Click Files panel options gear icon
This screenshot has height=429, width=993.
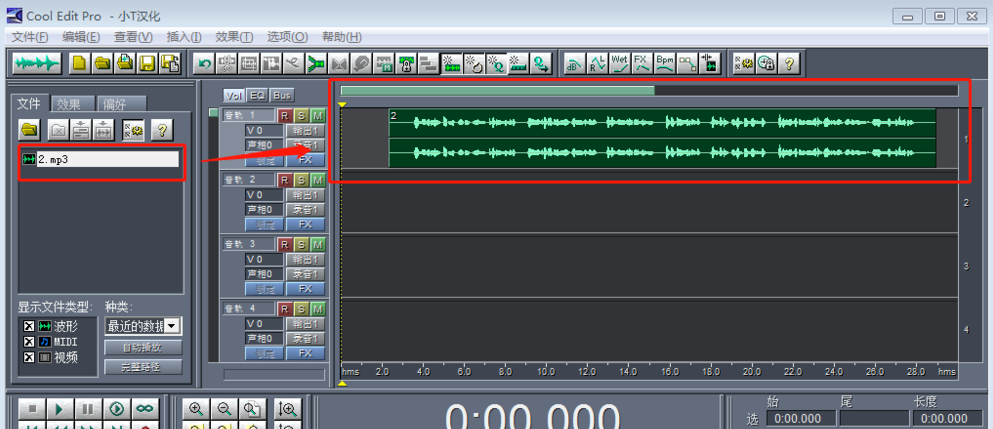tap(134, 130)
